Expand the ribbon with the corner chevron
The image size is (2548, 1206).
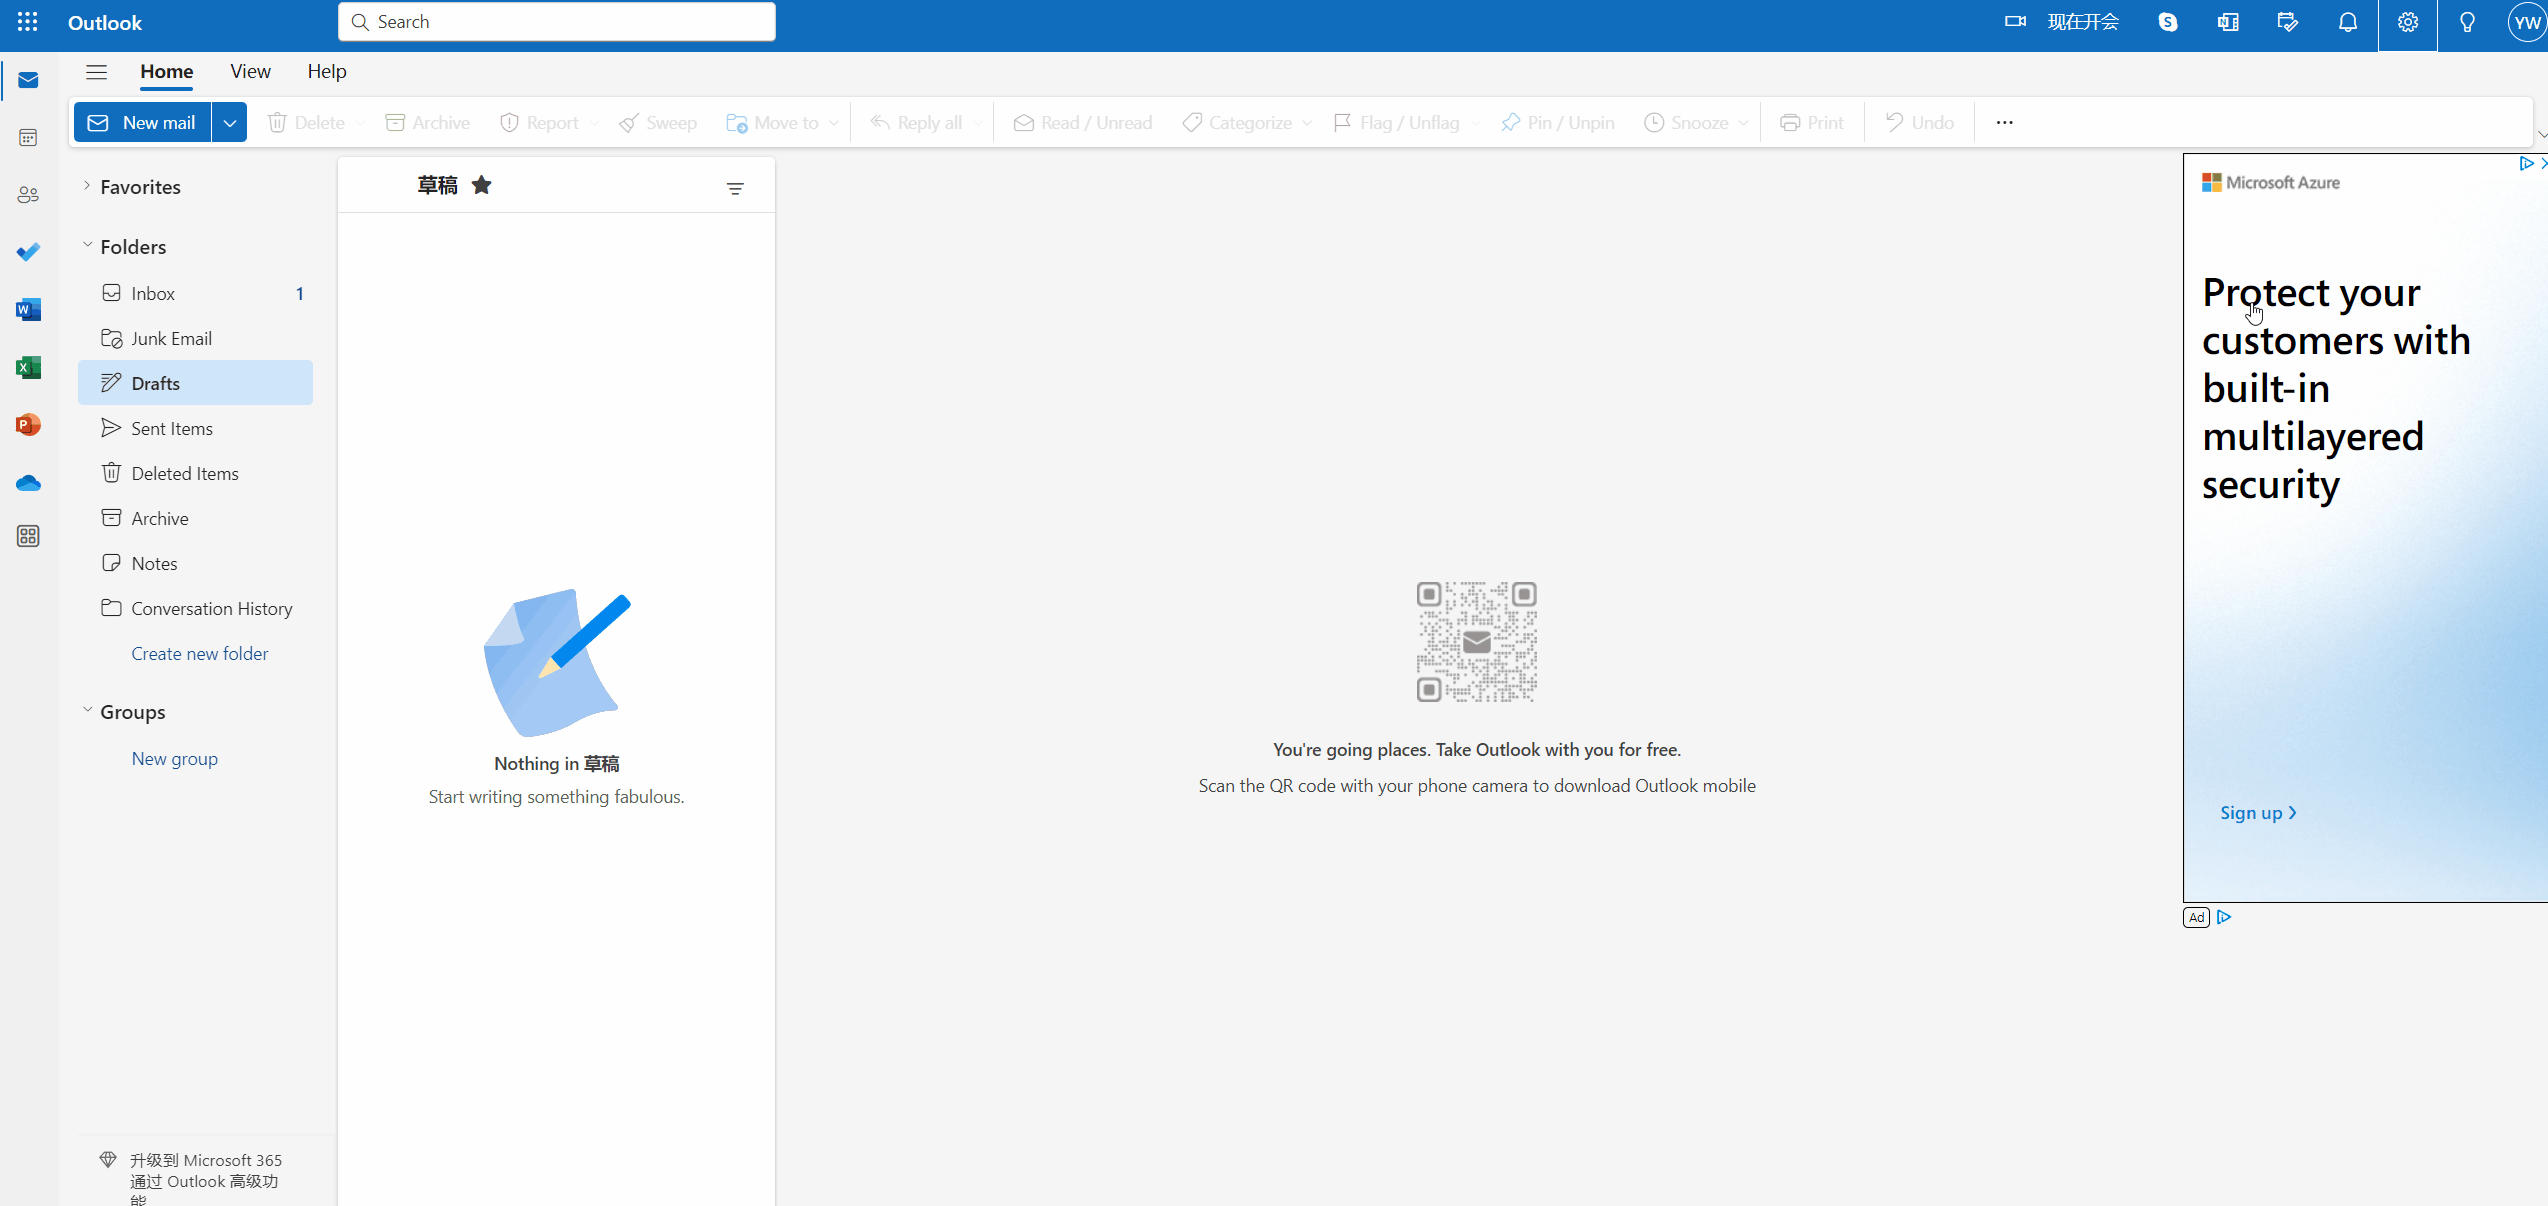click(2541, 134)
